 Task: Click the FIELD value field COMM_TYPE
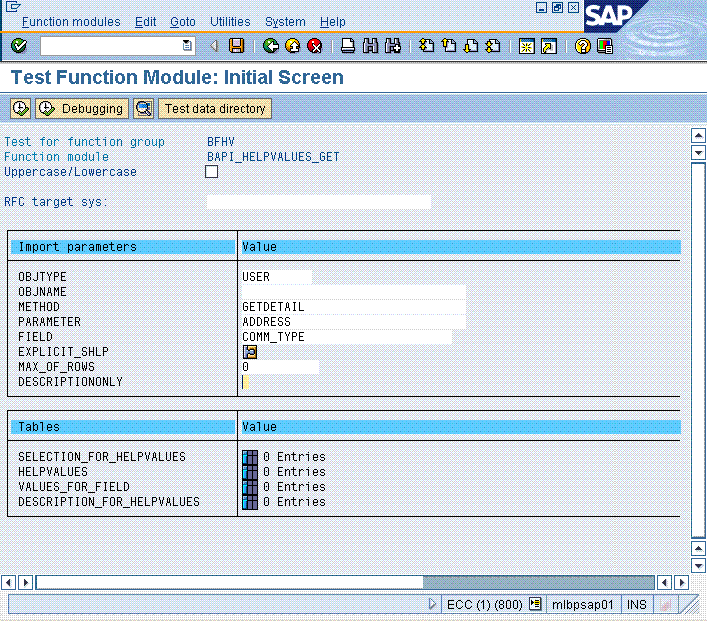(x=346, y=337)
